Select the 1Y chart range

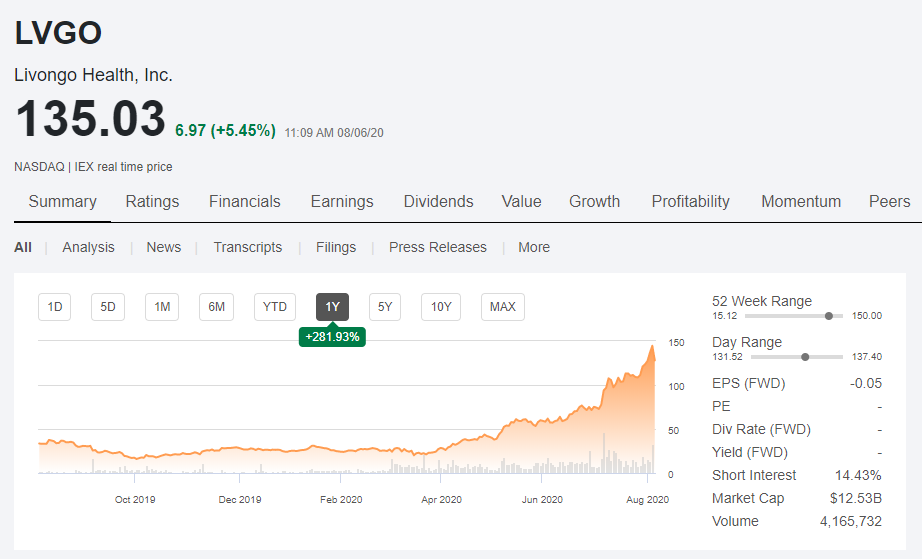332,307
